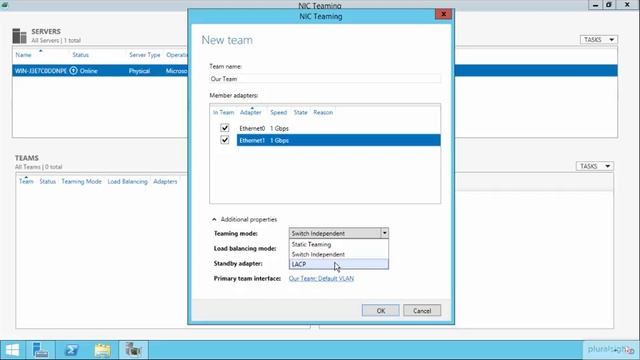The image size is (640, 360).
Task: Open the Teaming mode dropdown arrow
Action: tap(384, 233)
